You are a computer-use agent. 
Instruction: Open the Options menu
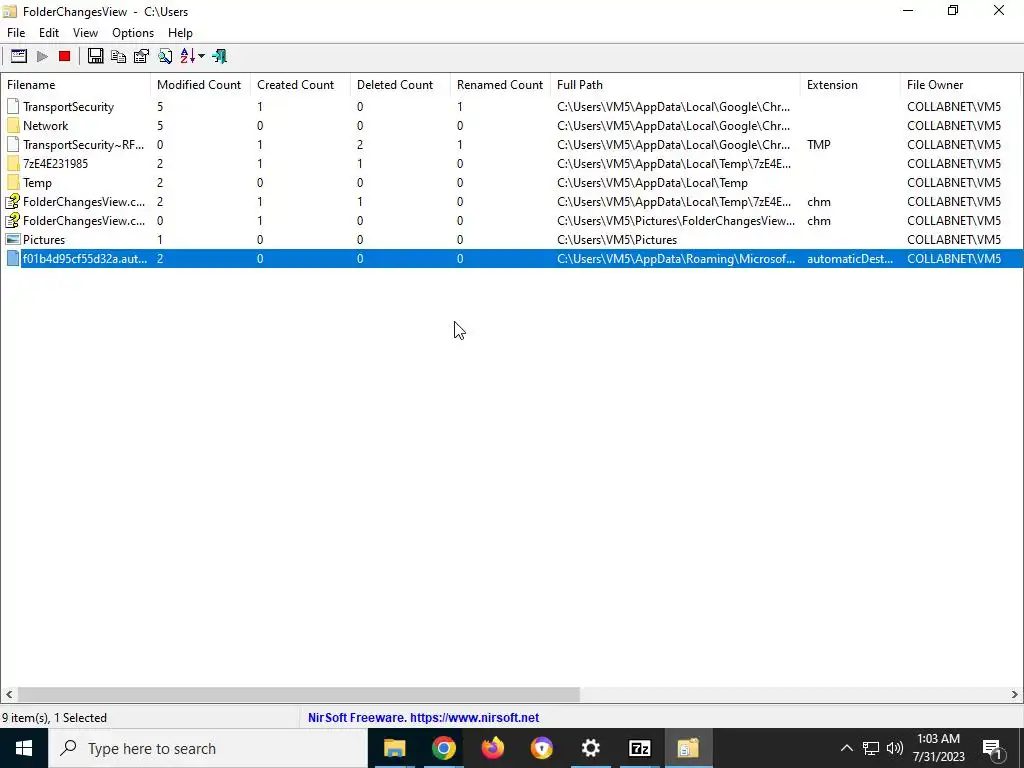pyautogui.click(x=133, y=33)
